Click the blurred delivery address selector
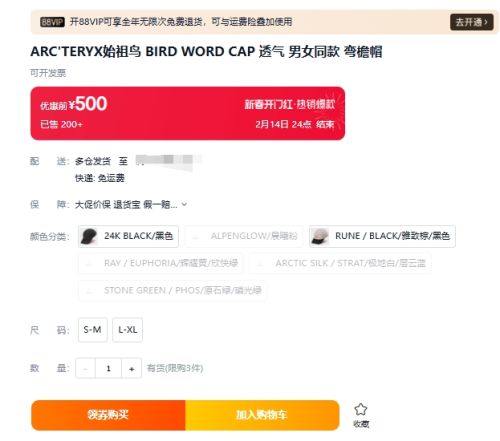 point(168,161)
